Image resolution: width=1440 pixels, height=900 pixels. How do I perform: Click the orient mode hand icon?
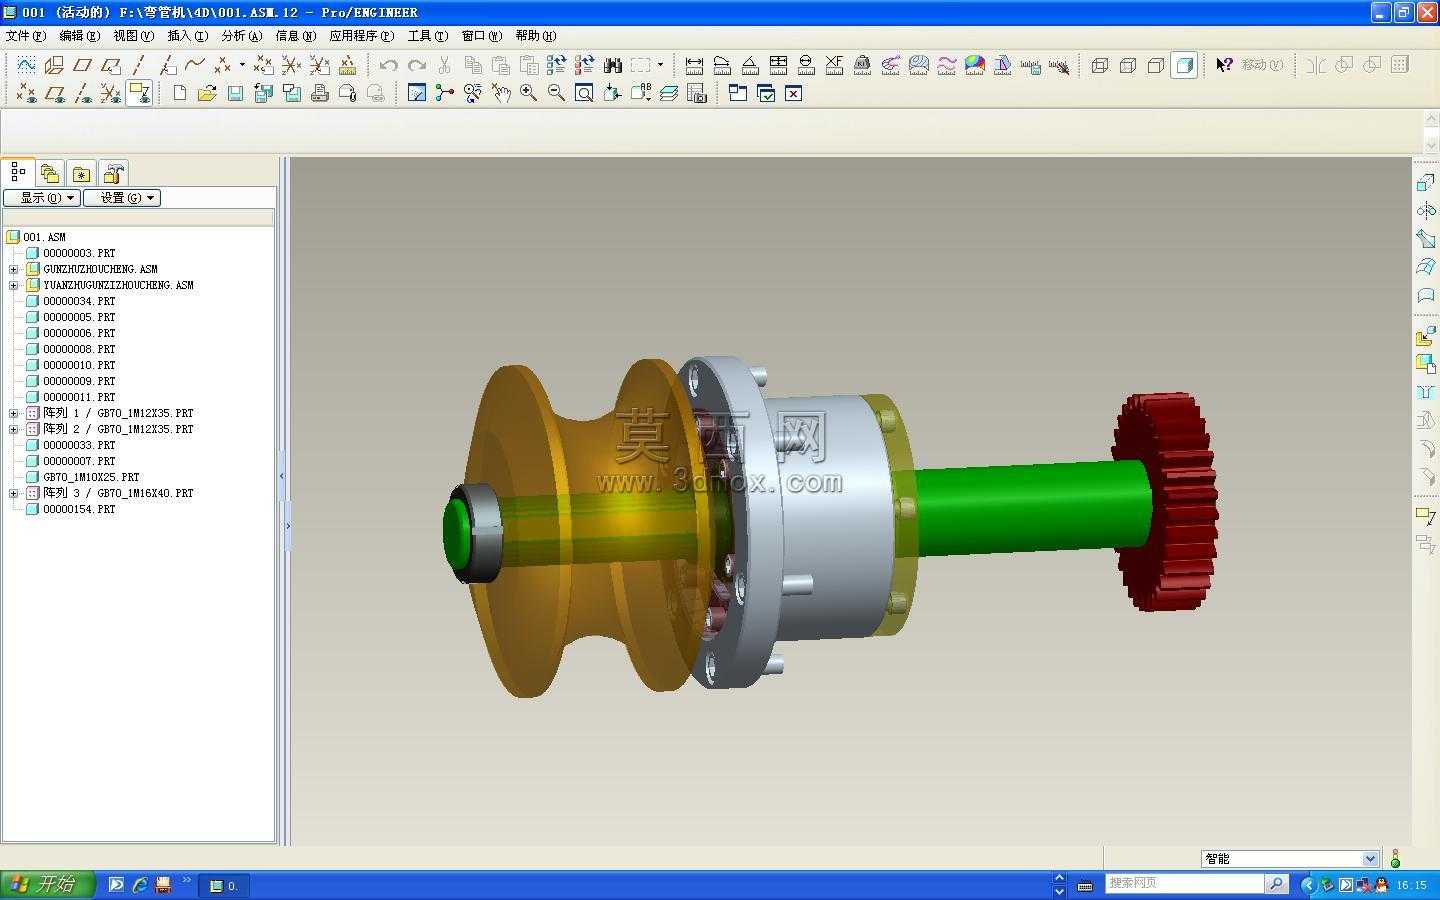(501, 93)
